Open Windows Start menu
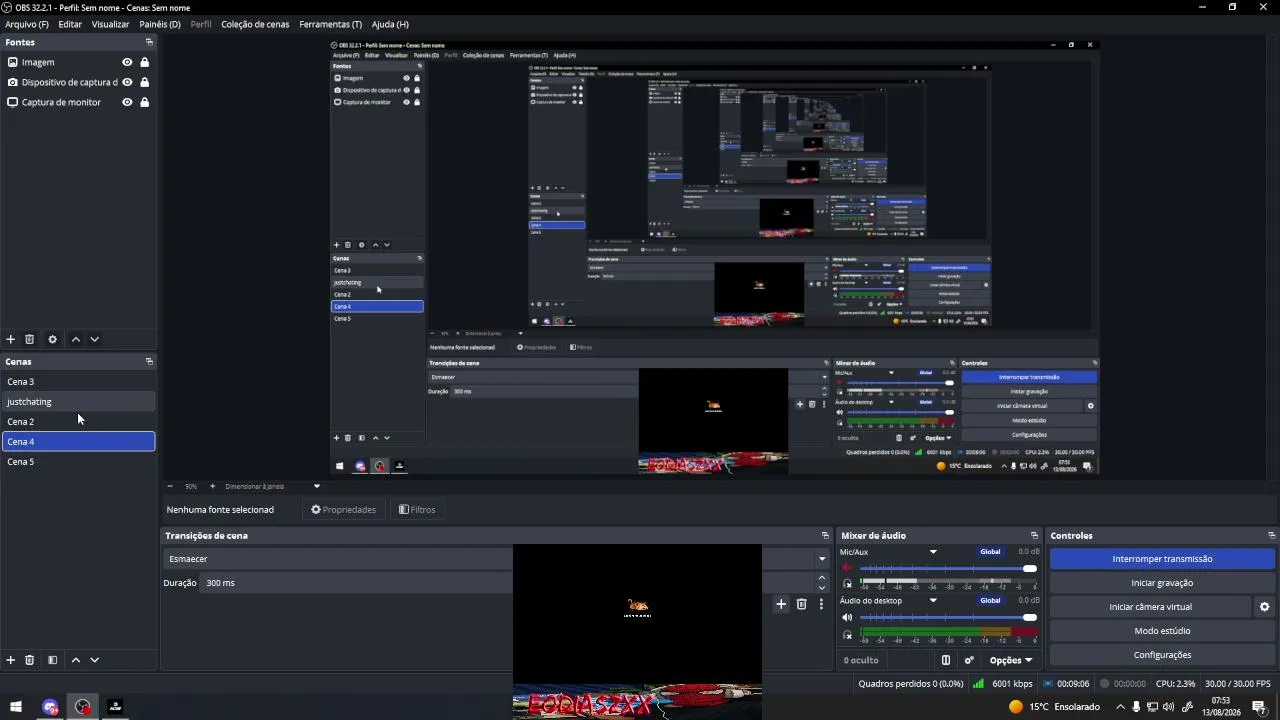The width and height of the screenshot is (1280, 720). (x=16, y=707)
